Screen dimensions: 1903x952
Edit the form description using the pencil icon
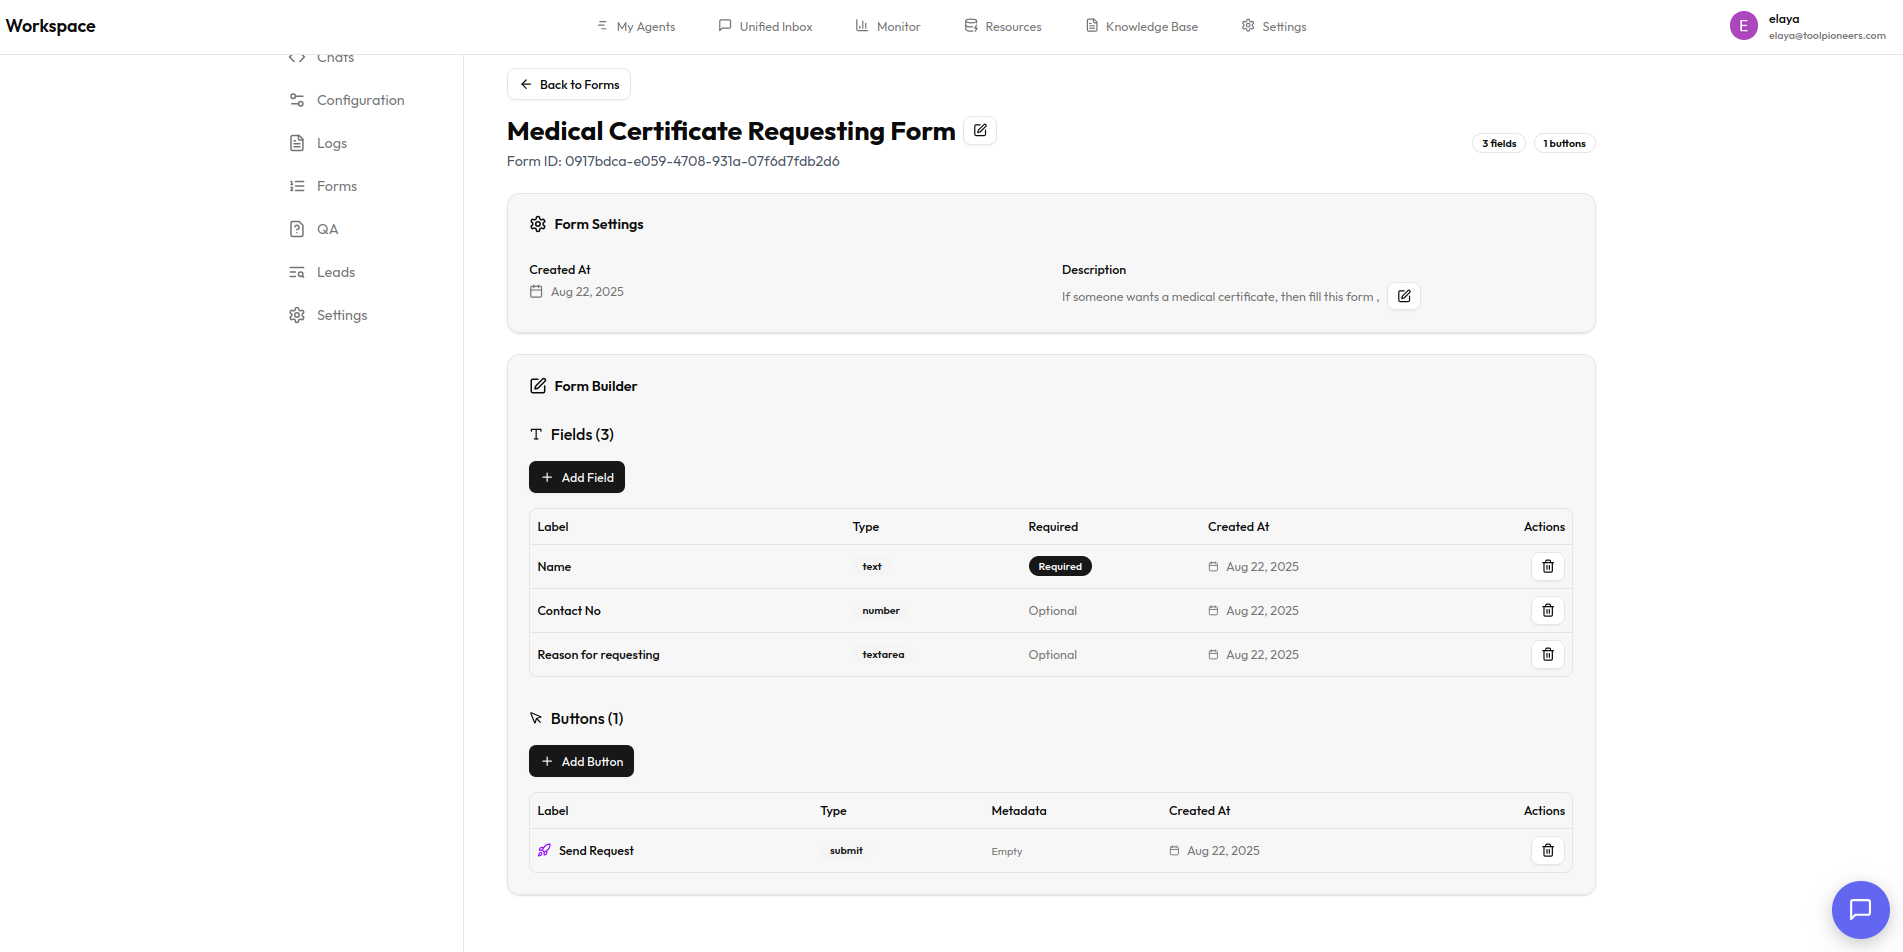1403,296
